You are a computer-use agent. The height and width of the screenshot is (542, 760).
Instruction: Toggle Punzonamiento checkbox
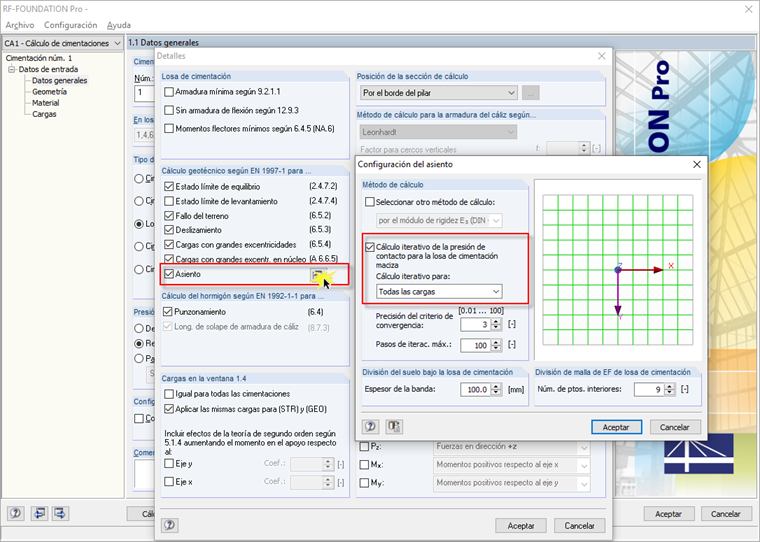[168, 312]
